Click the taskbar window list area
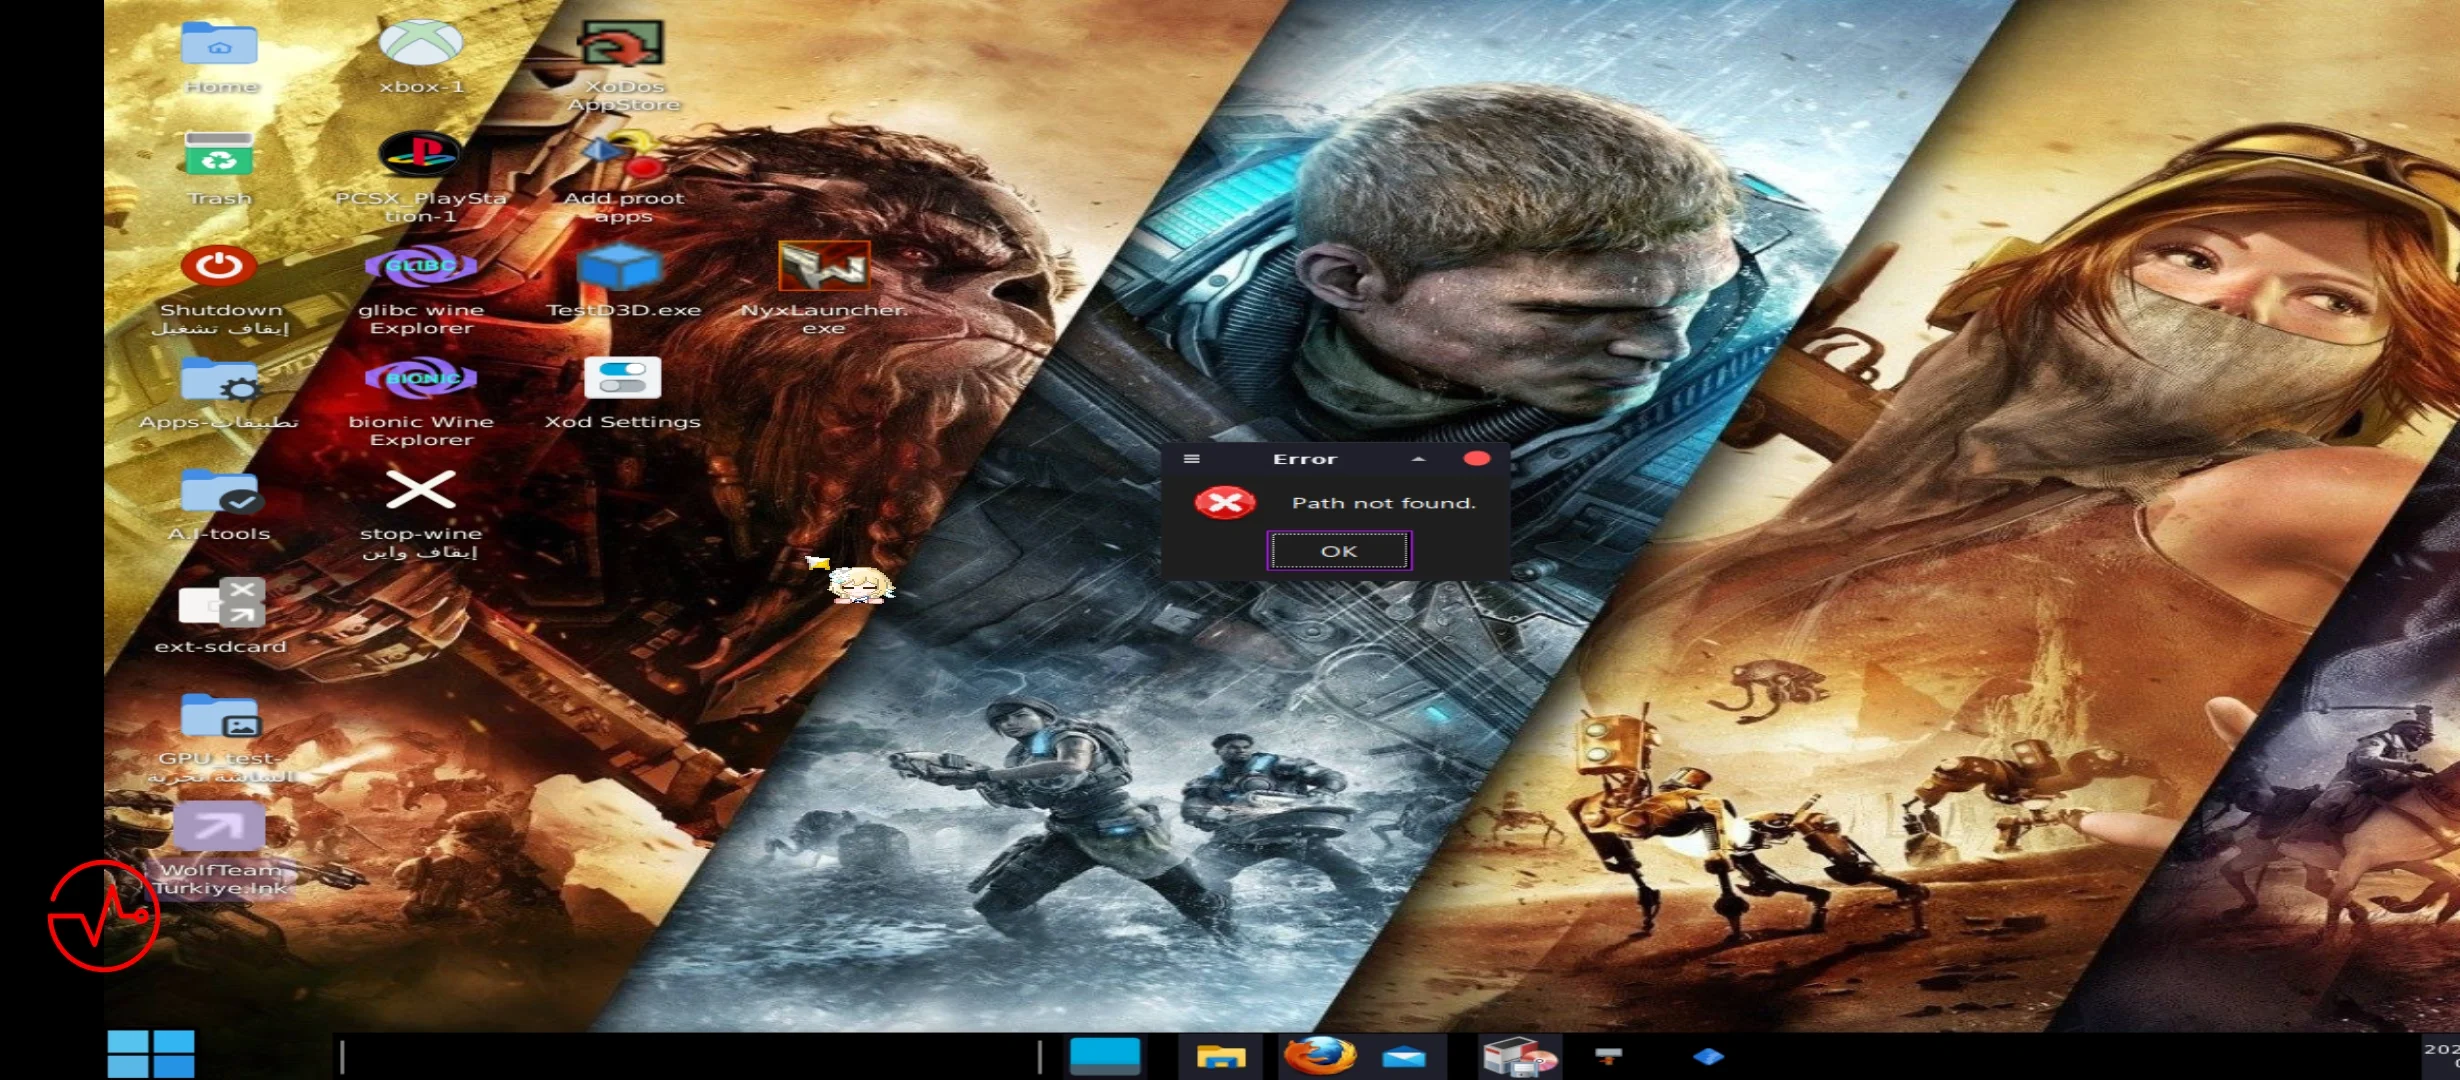The image size is (2460, 1080). [690, 1056]
